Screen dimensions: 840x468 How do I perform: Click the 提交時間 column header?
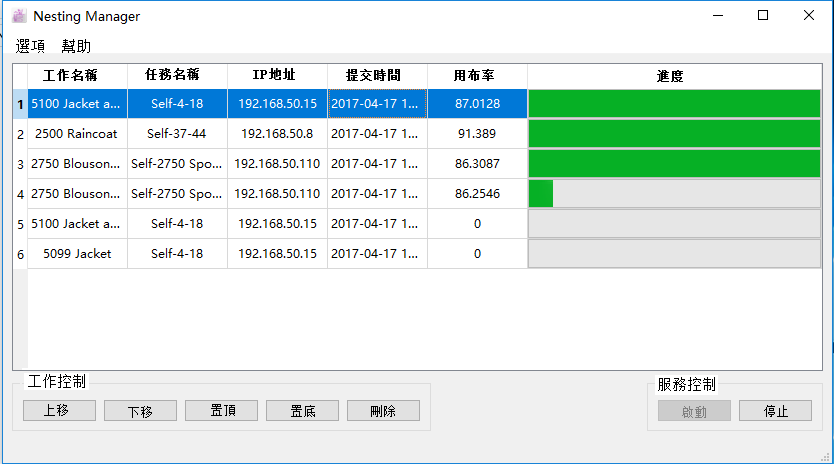[377, 76]
